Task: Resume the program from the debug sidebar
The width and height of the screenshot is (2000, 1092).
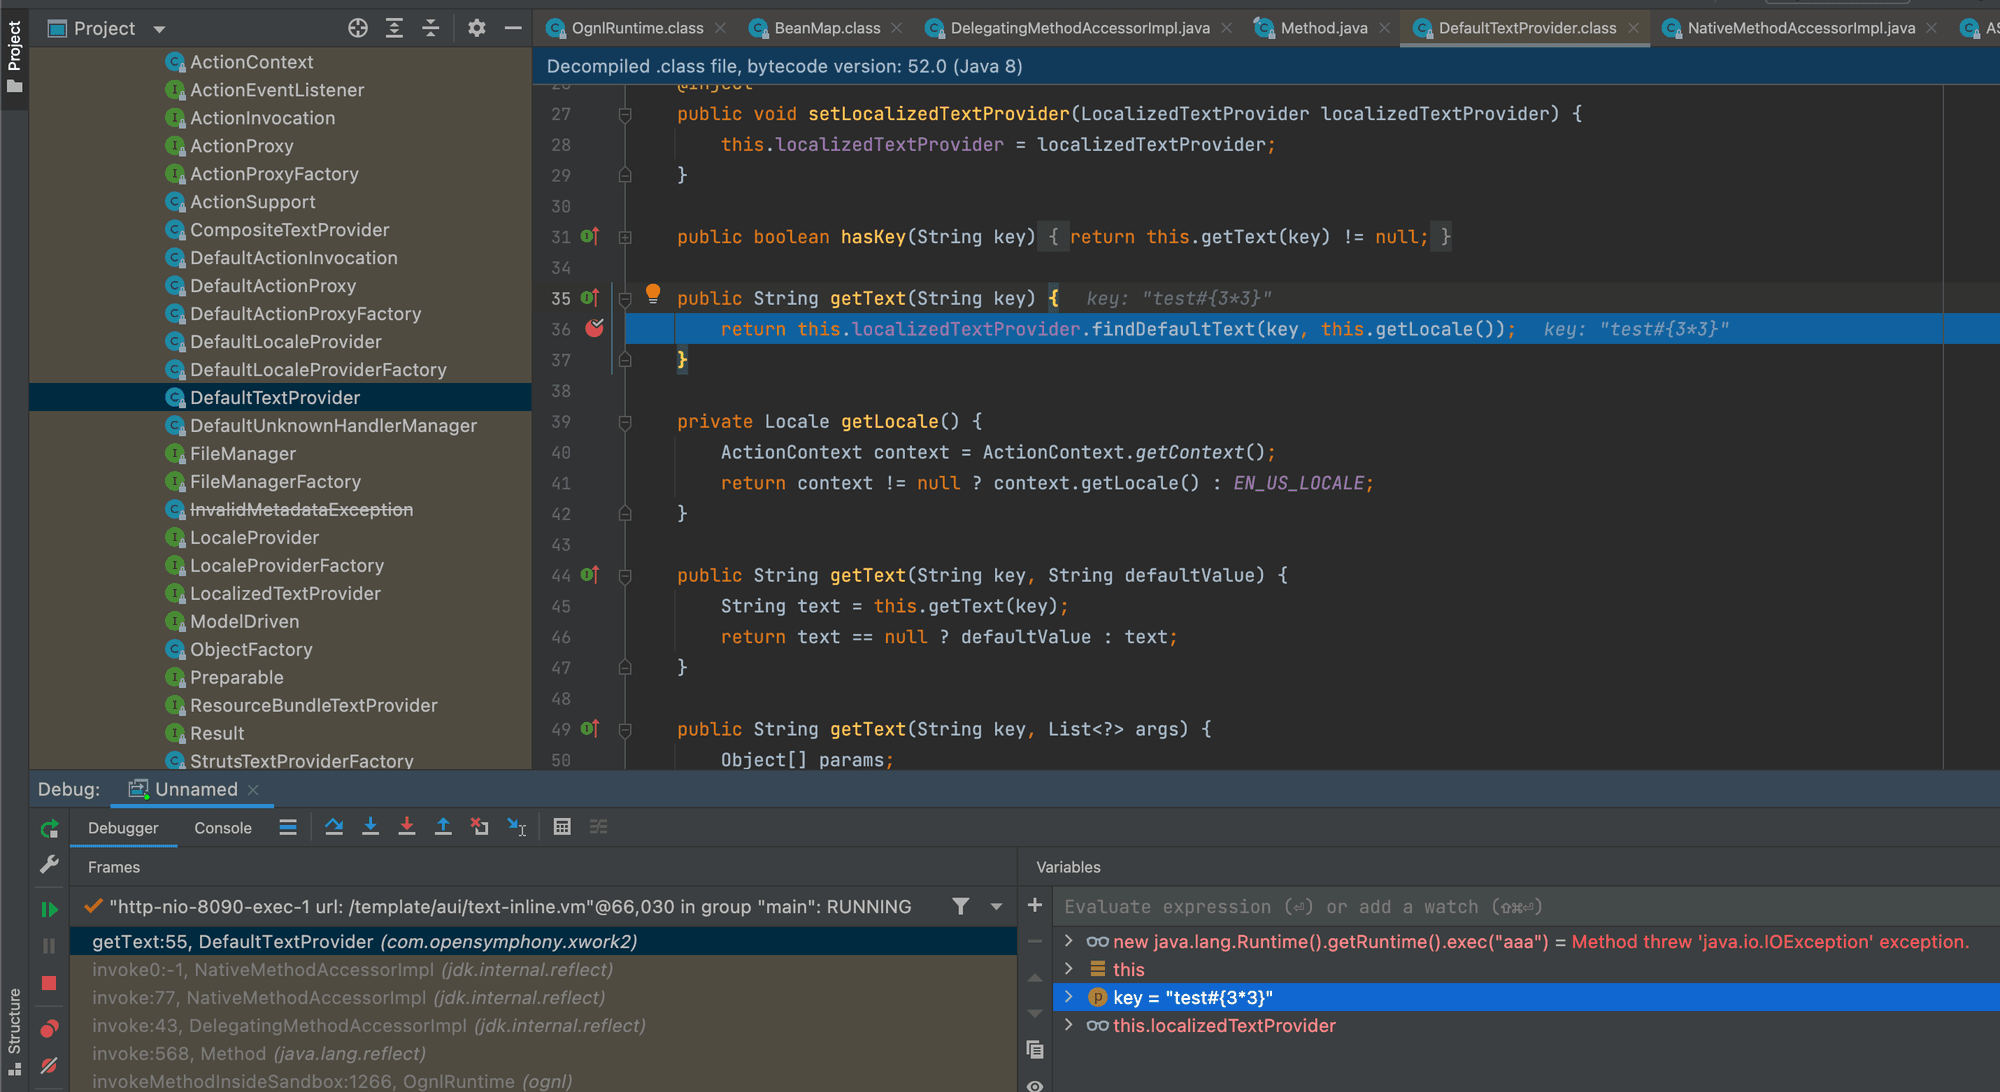Action: tap(49, 910)
